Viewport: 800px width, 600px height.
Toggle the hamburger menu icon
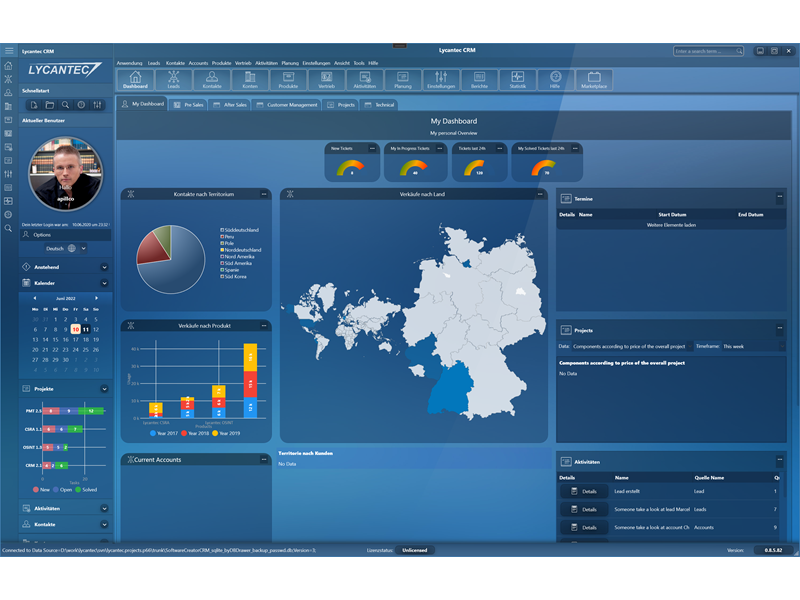[9, 51]
